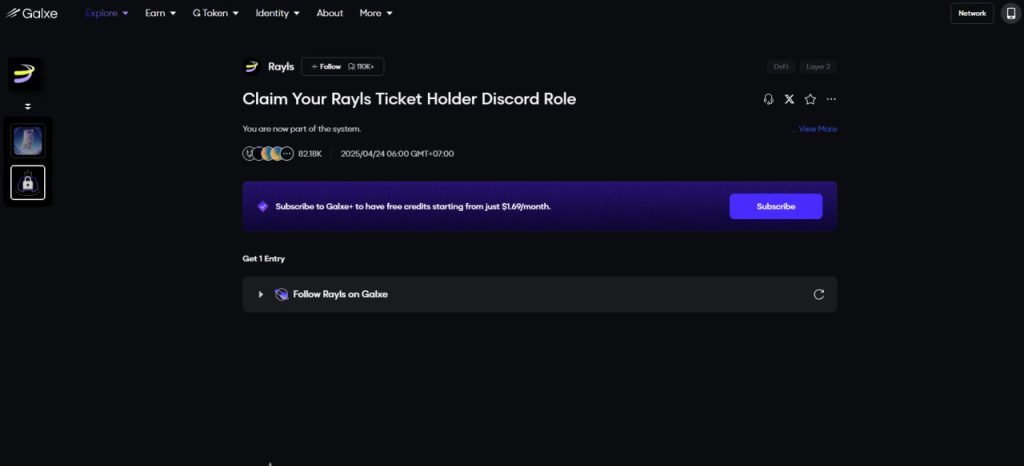
Task: Go to the About page
Action: point(330,13)
